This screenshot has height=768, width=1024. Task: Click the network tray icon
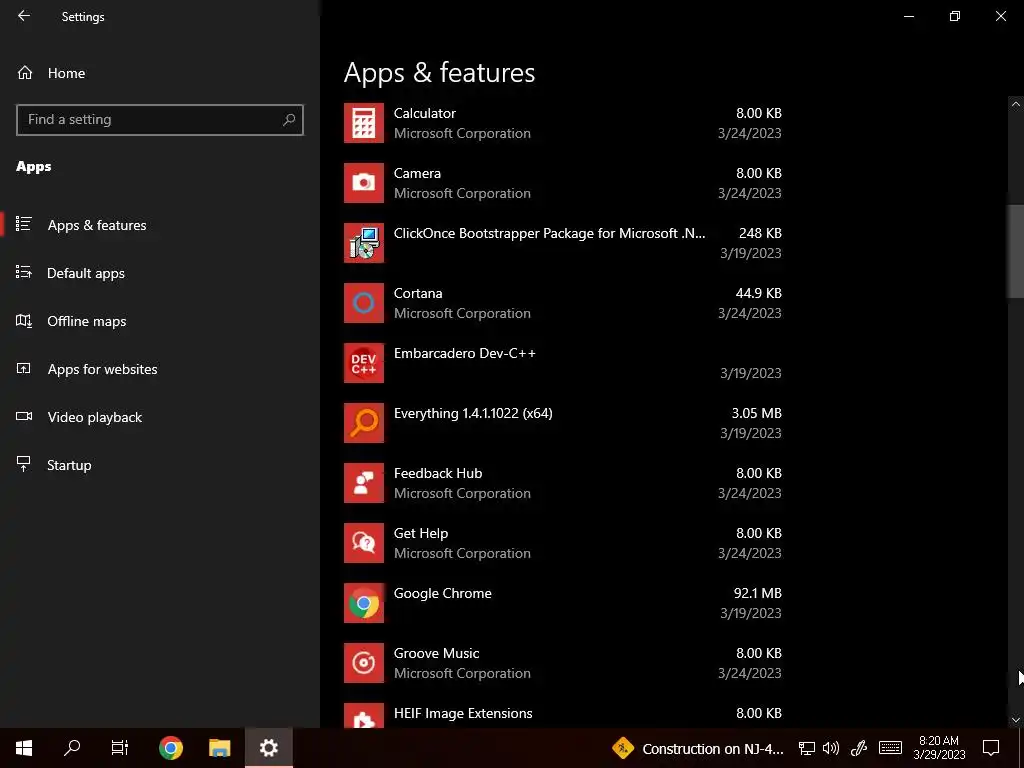(807, 748)
